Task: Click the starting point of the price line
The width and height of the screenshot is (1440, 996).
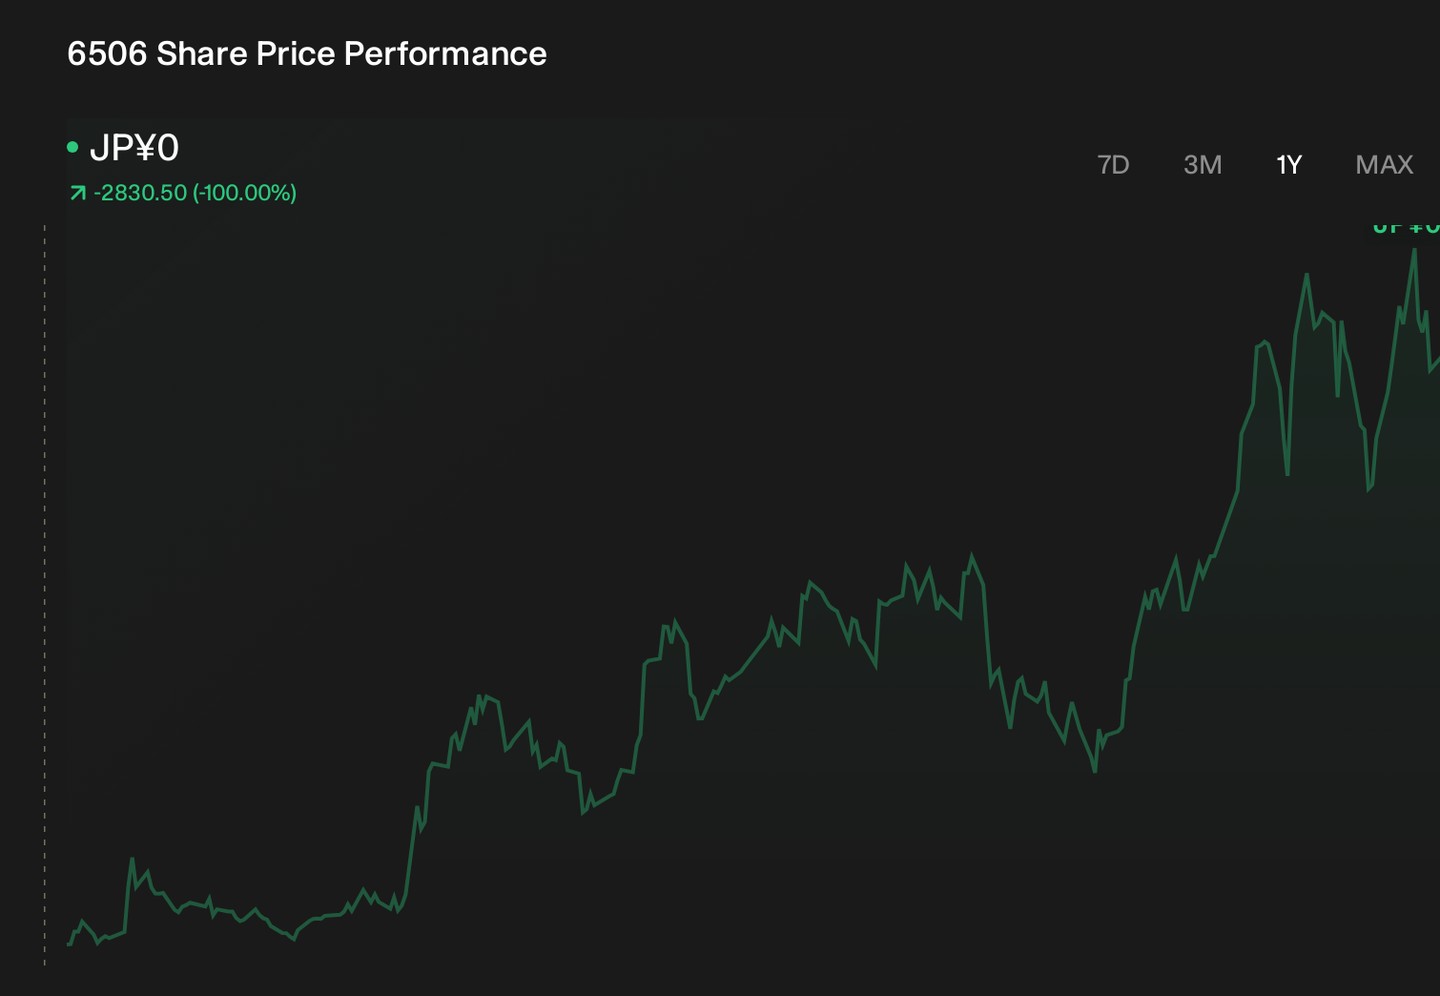Action: (x=68, y=943)
